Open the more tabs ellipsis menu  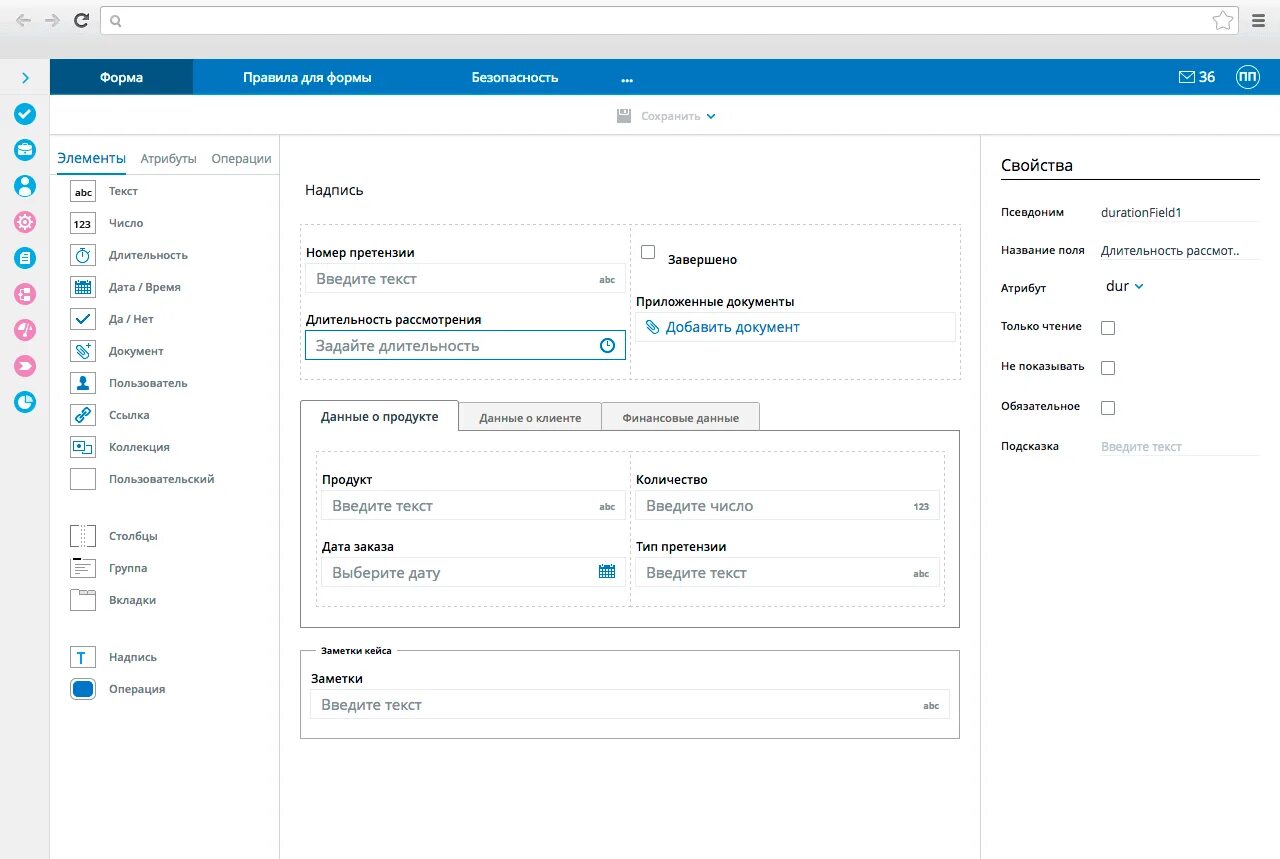coord(627,78)
